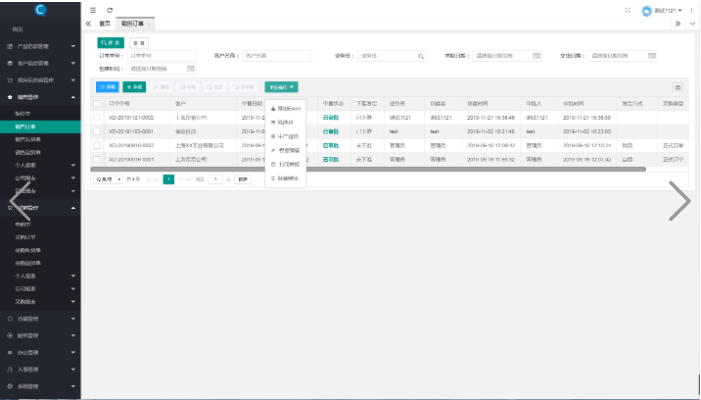Click 产品信息管理 grid icon in sidebar
The height and width of the screenshot is (400, 701).
10,46
